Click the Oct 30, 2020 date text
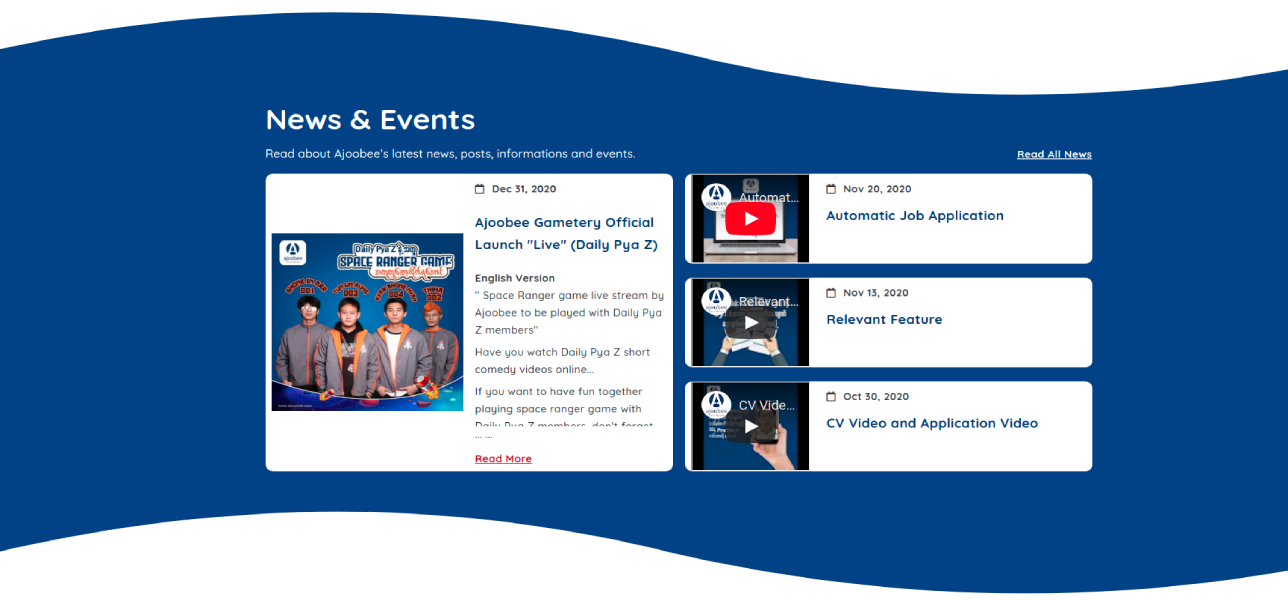This screenshot has height=600, width=1288. point(876,397)
